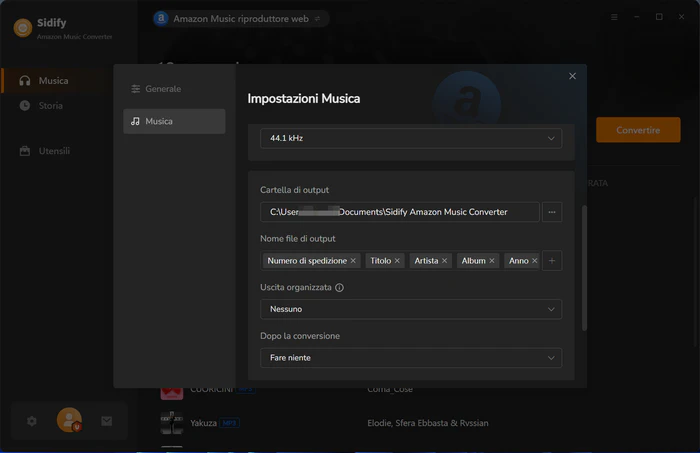The height and width of the screenshot is (453, 700).
Task: Click the Convertire button
Action: pos(638,130)
